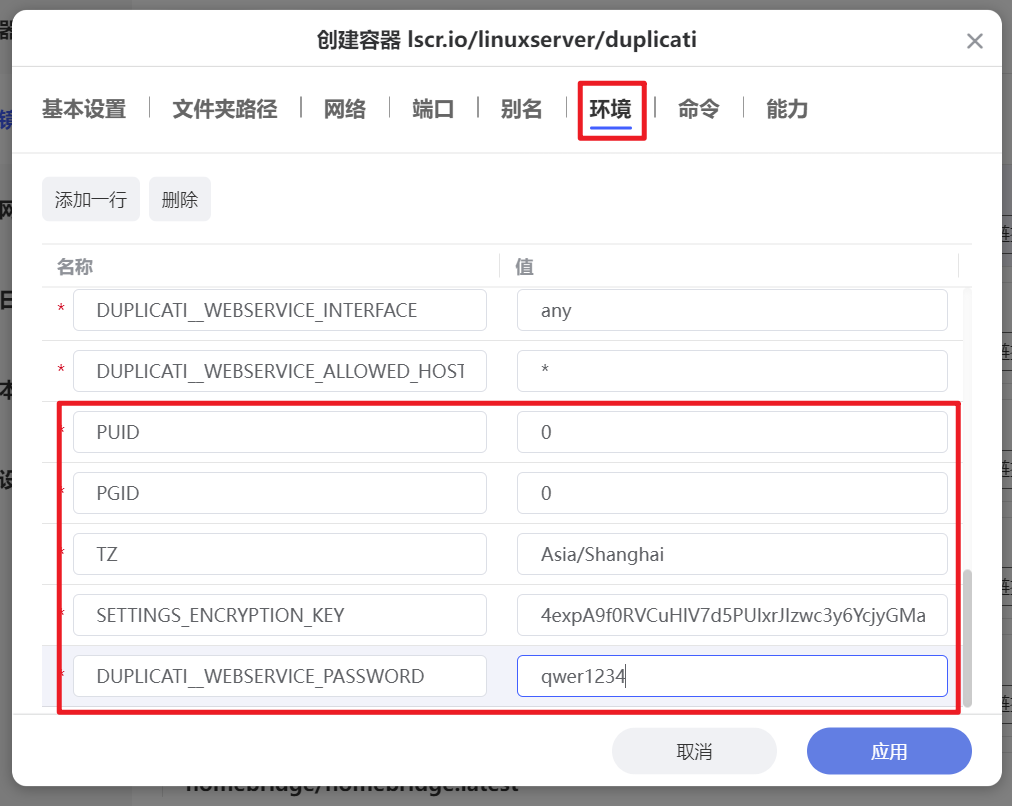Close the container creation dialog

click(x=975, y=41)
